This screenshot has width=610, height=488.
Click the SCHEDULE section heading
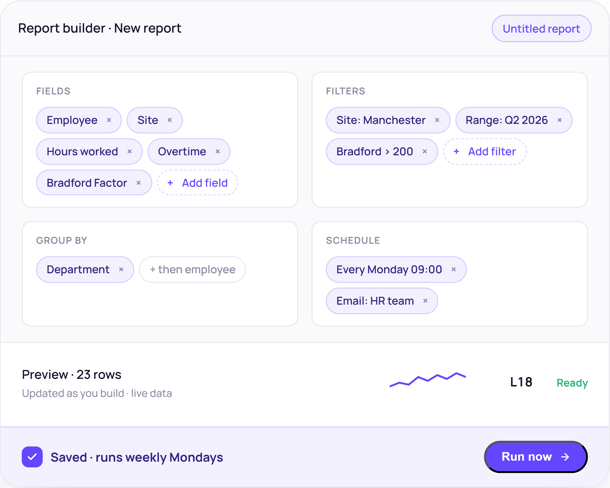click(353, 240)
